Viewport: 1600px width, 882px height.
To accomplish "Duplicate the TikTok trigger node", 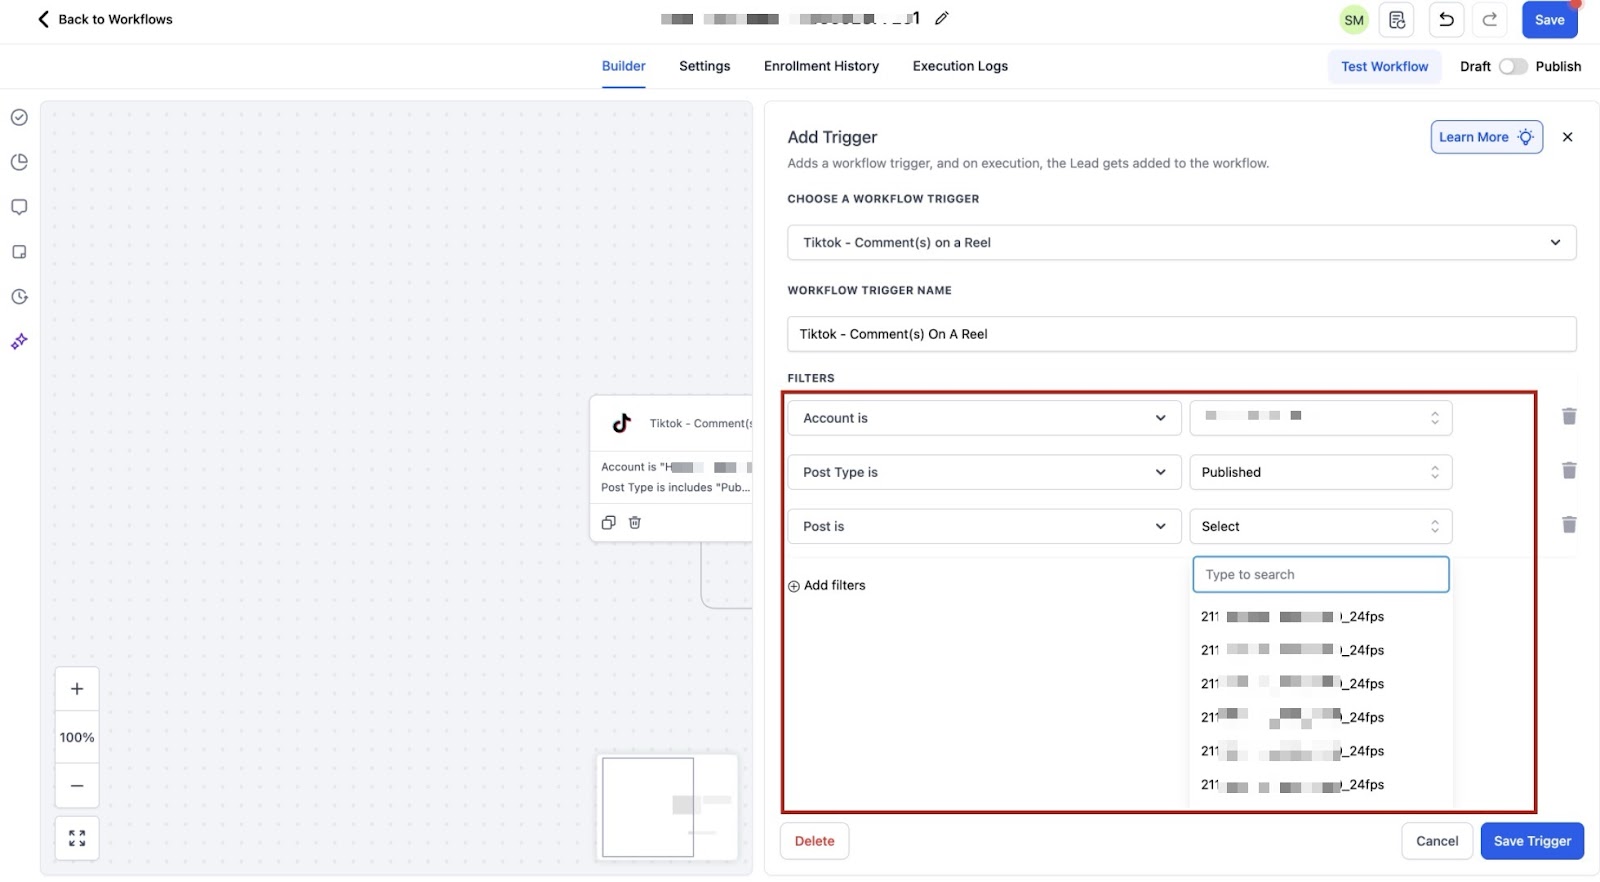I will pos(608,523).
